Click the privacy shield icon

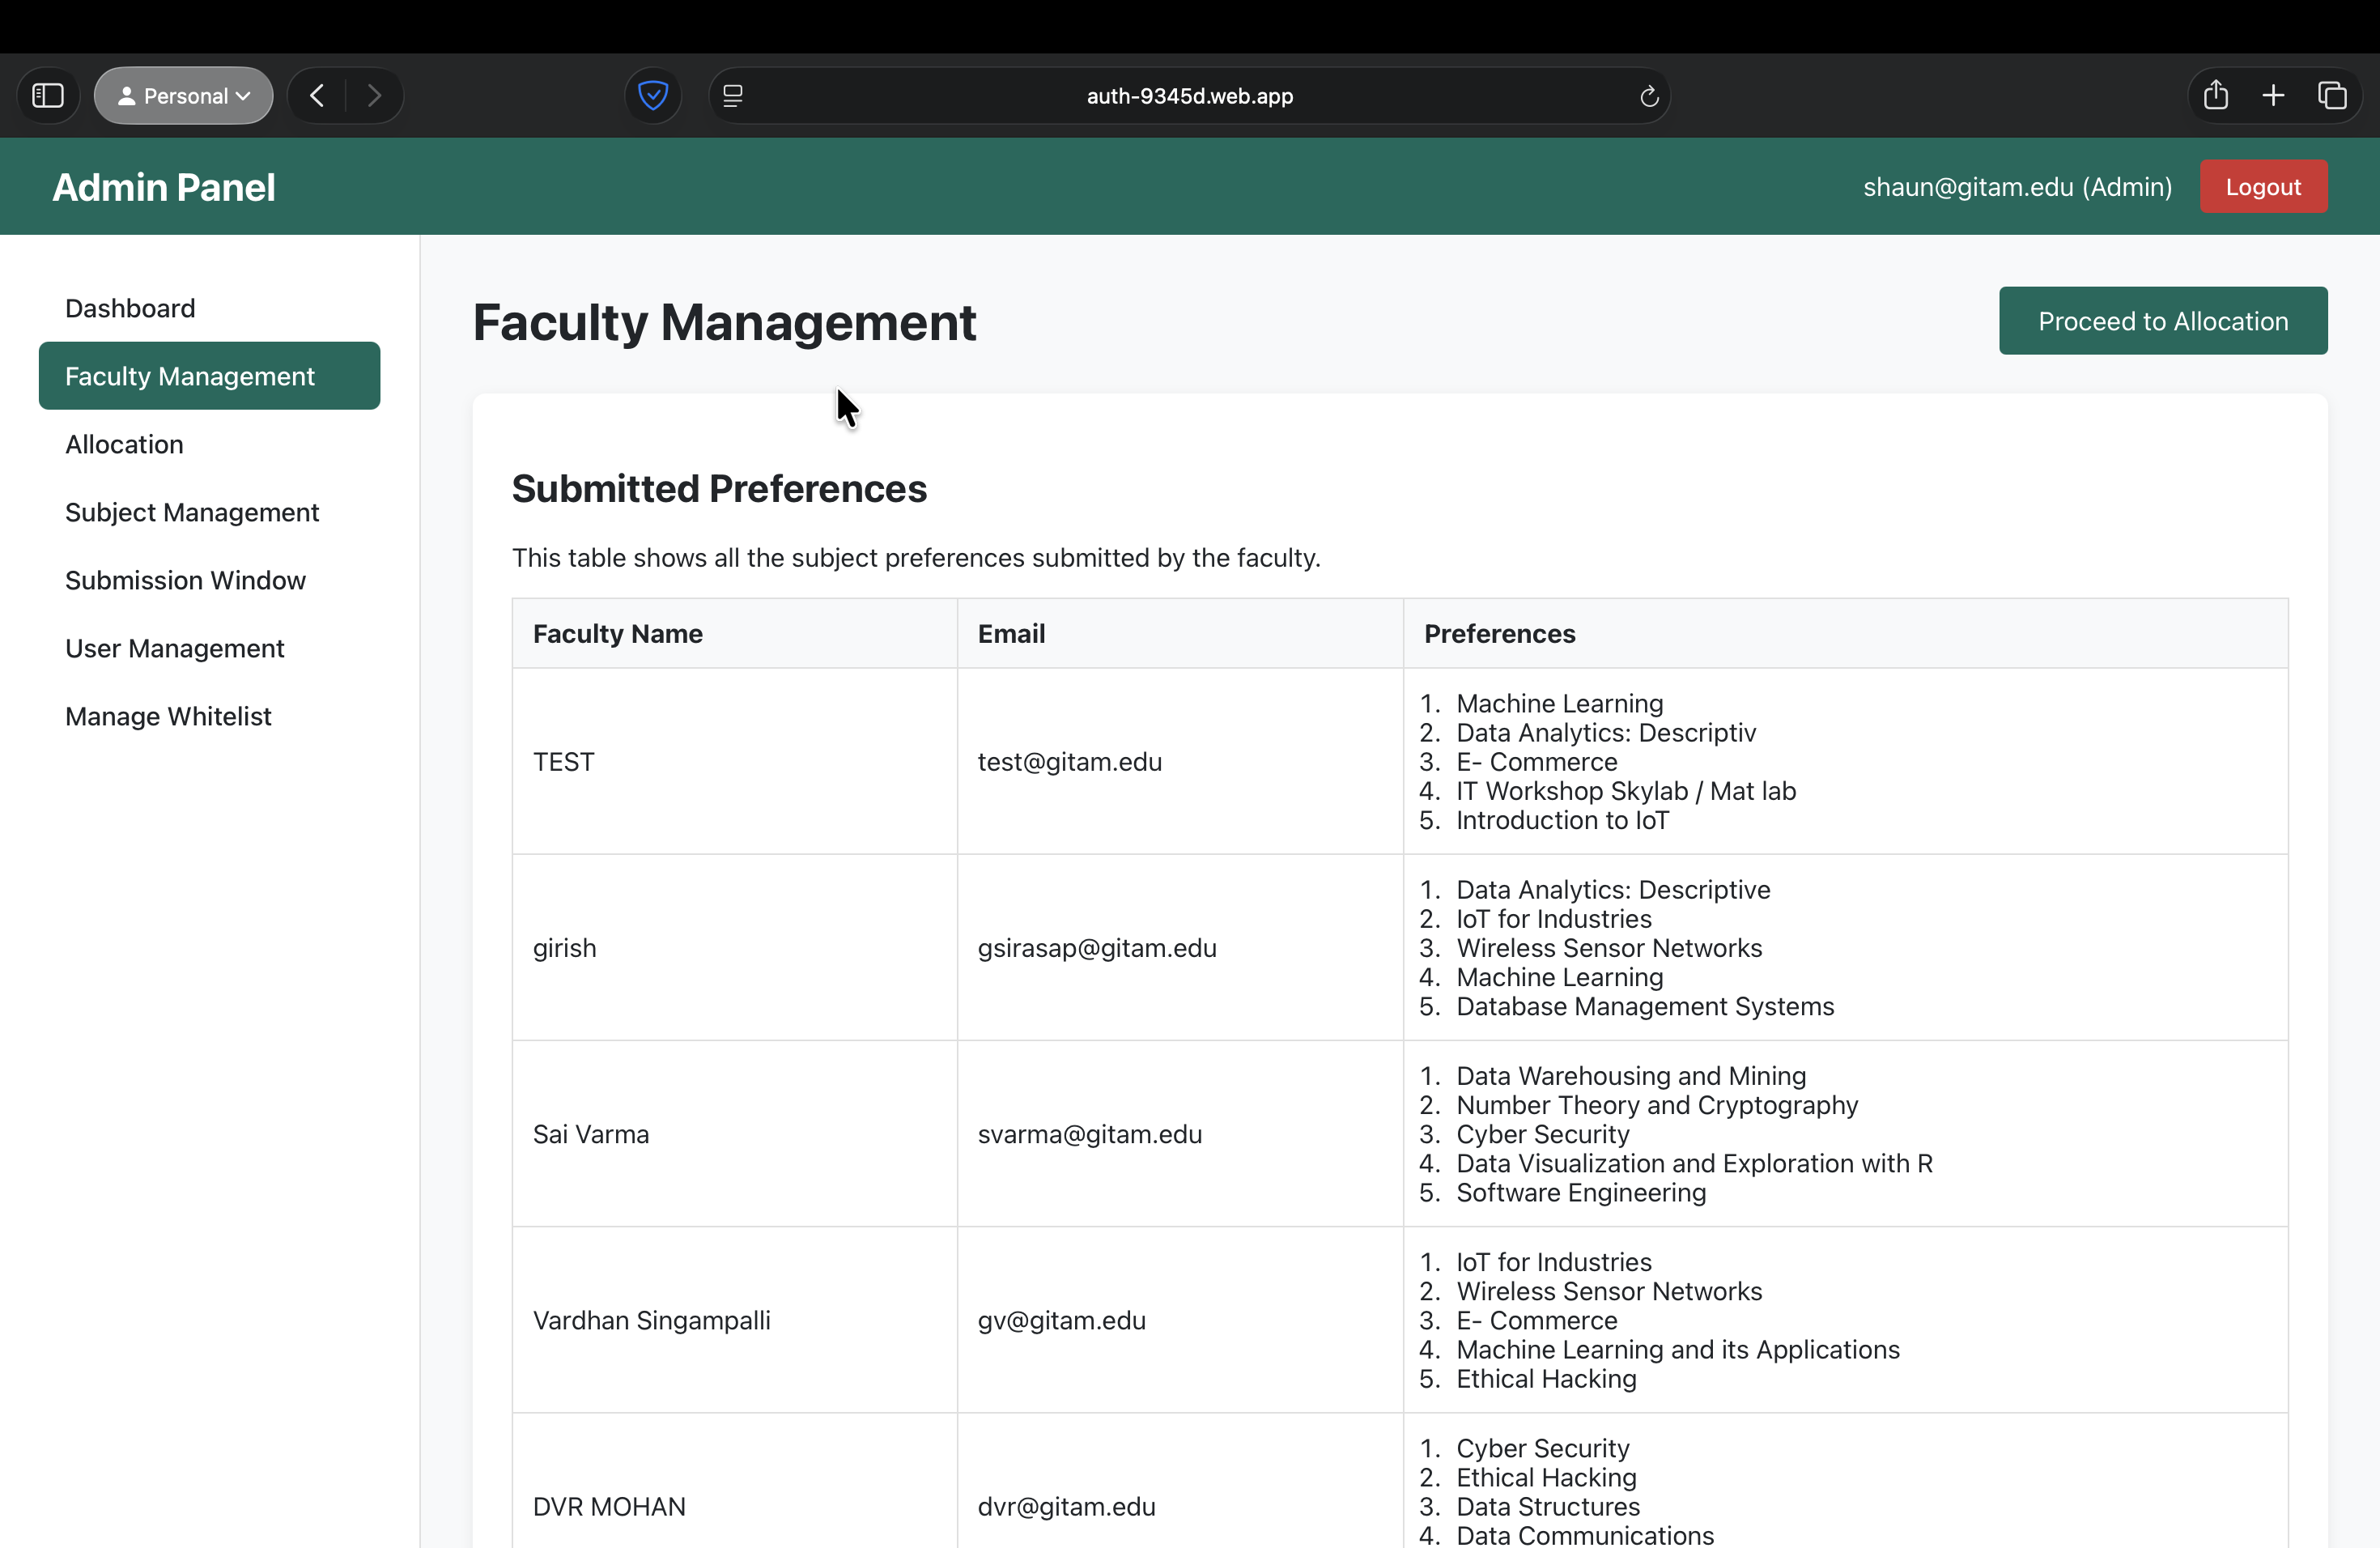tap(653, 96)
